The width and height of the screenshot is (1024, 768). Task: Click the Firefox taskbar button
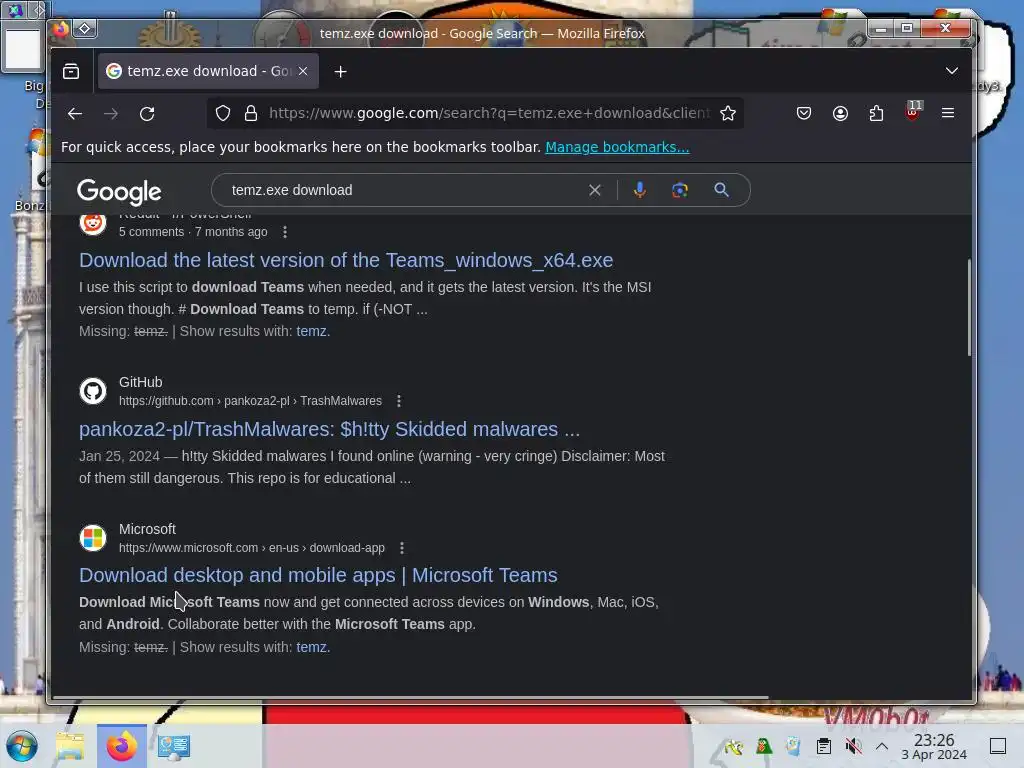pos(122,746)
